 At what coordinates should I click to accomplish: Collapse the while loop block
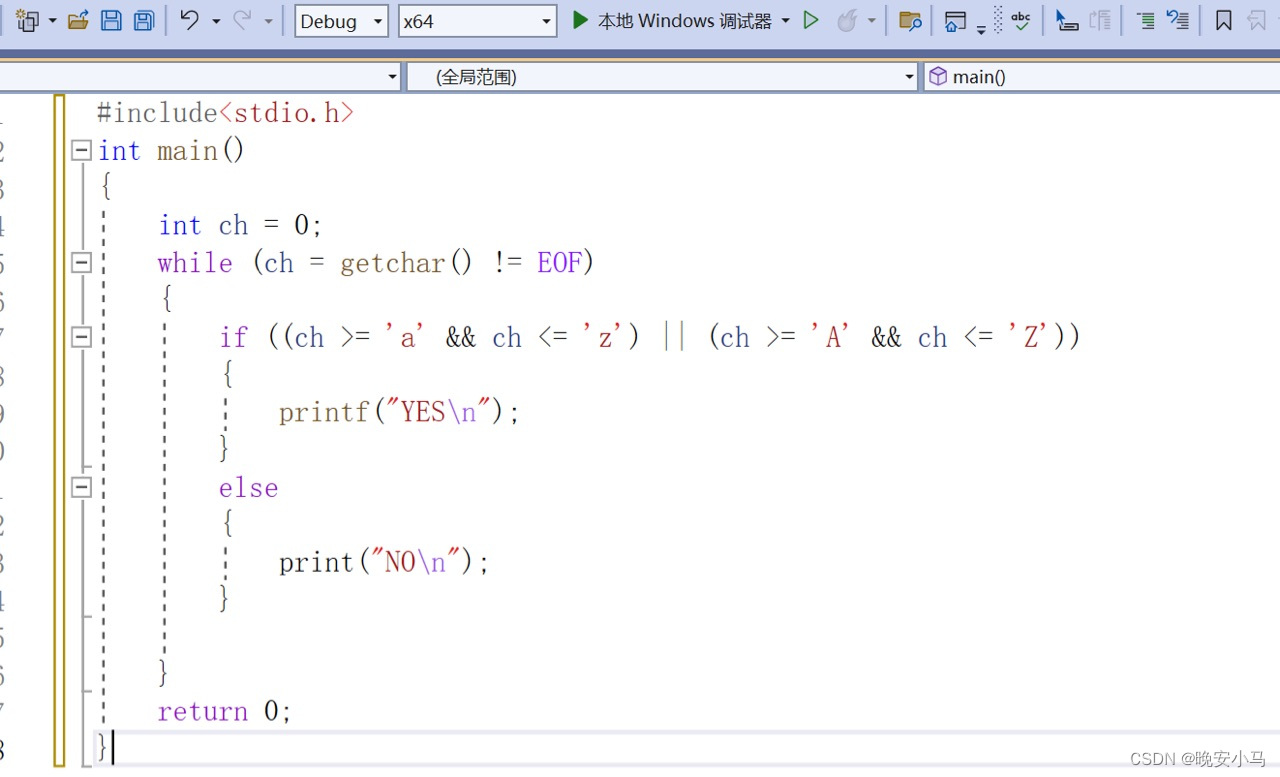point(82,263)
